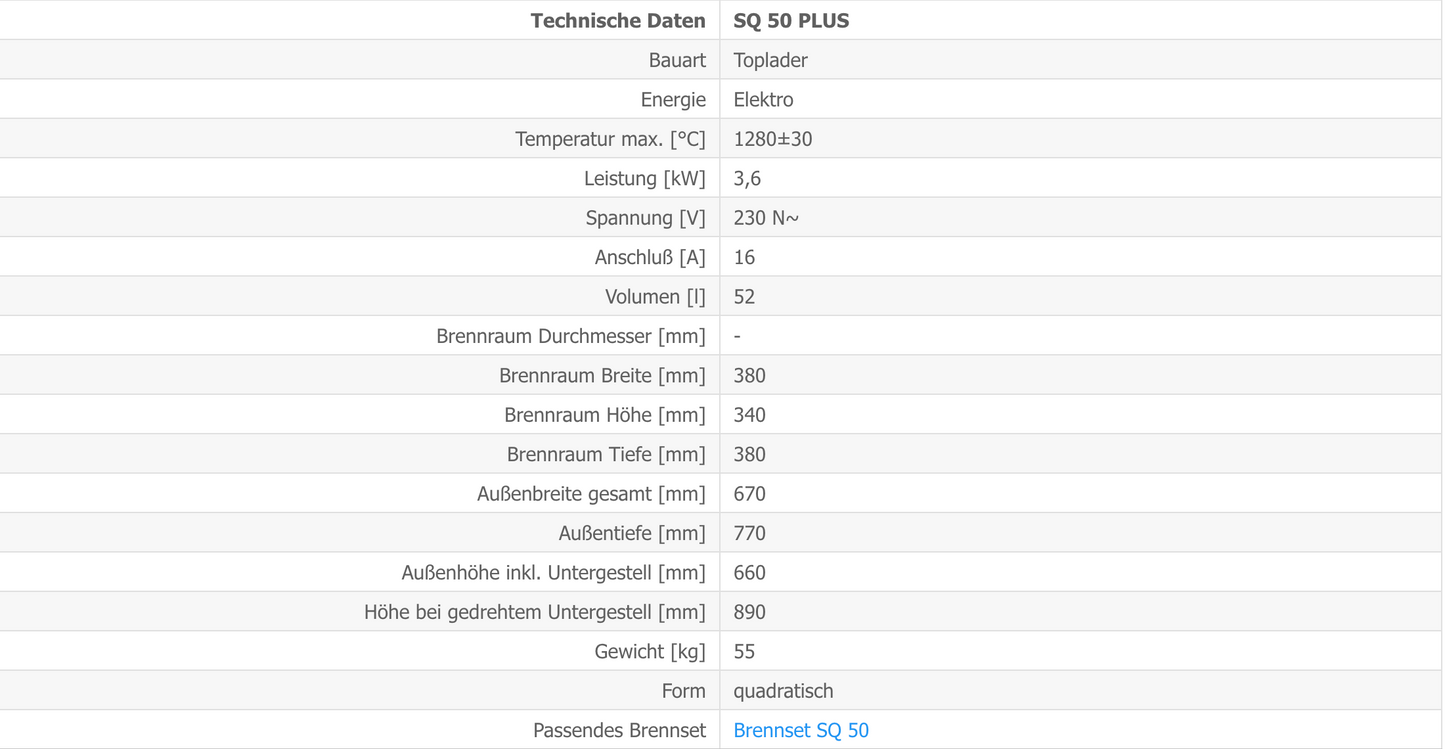Select the Volumen value 52
1445x749 pixels.
coord(744,296)
